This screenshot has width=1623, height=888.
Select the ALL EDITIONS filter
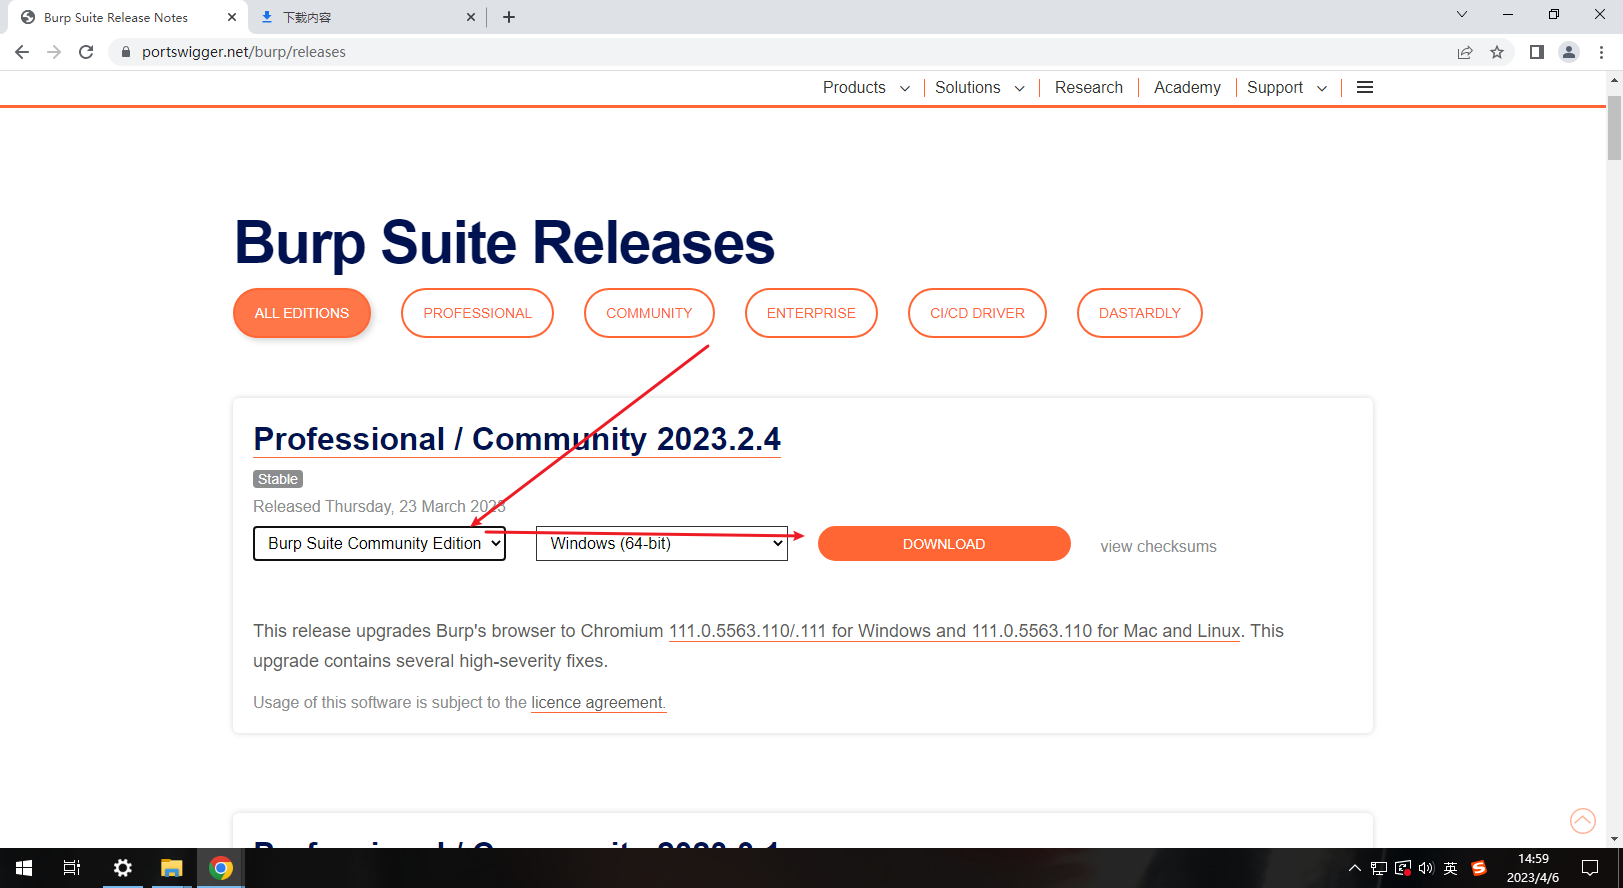(302, 313)
